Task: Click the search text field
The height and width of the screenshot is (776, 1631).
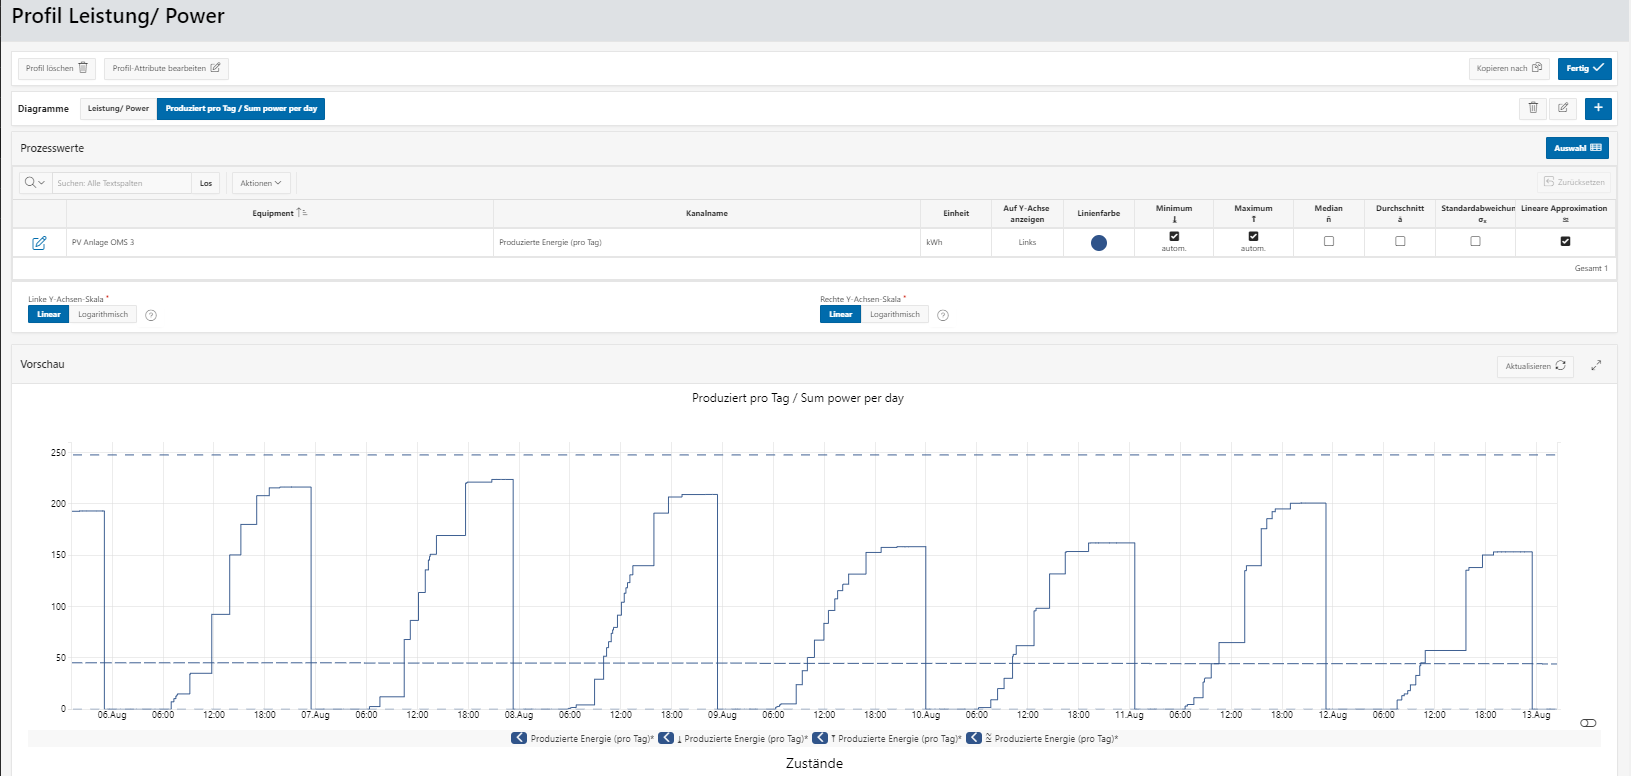Action: tap(120, 183)
